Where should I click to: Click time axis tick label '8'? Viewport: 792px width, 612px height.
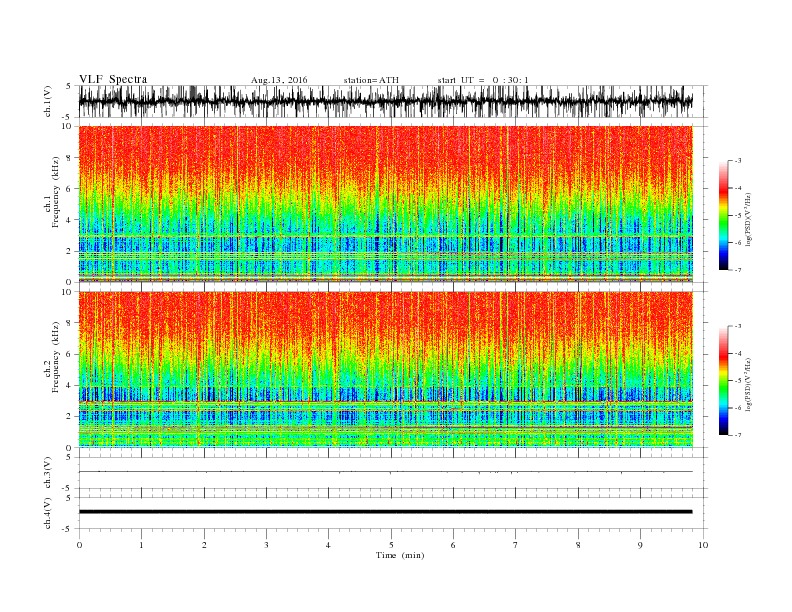coord(578,545)
